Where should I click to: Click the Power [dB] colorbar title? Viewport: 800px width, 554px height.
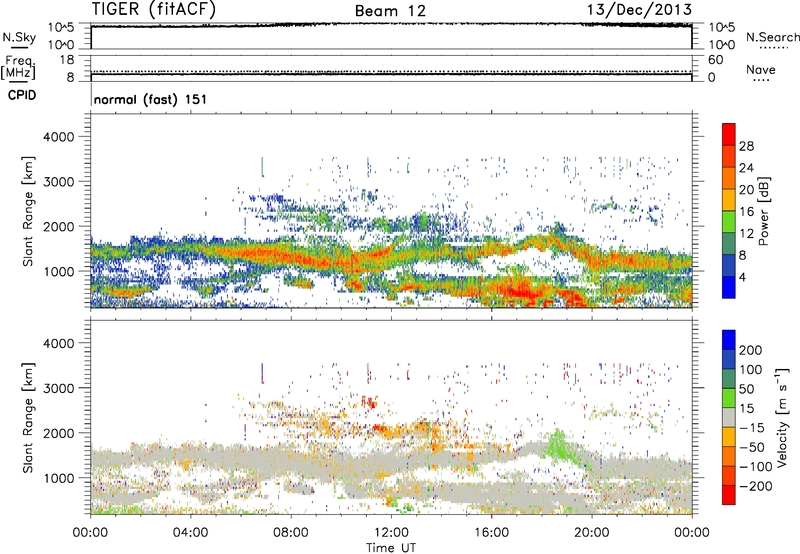pyautogui.click(x=763, y=211)
